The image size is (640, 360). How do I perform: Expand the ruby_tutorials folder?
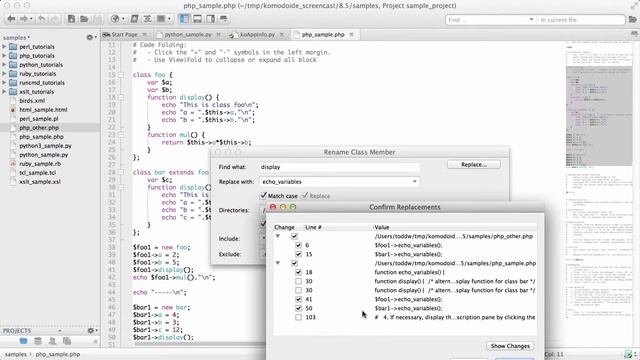[4, 73]
